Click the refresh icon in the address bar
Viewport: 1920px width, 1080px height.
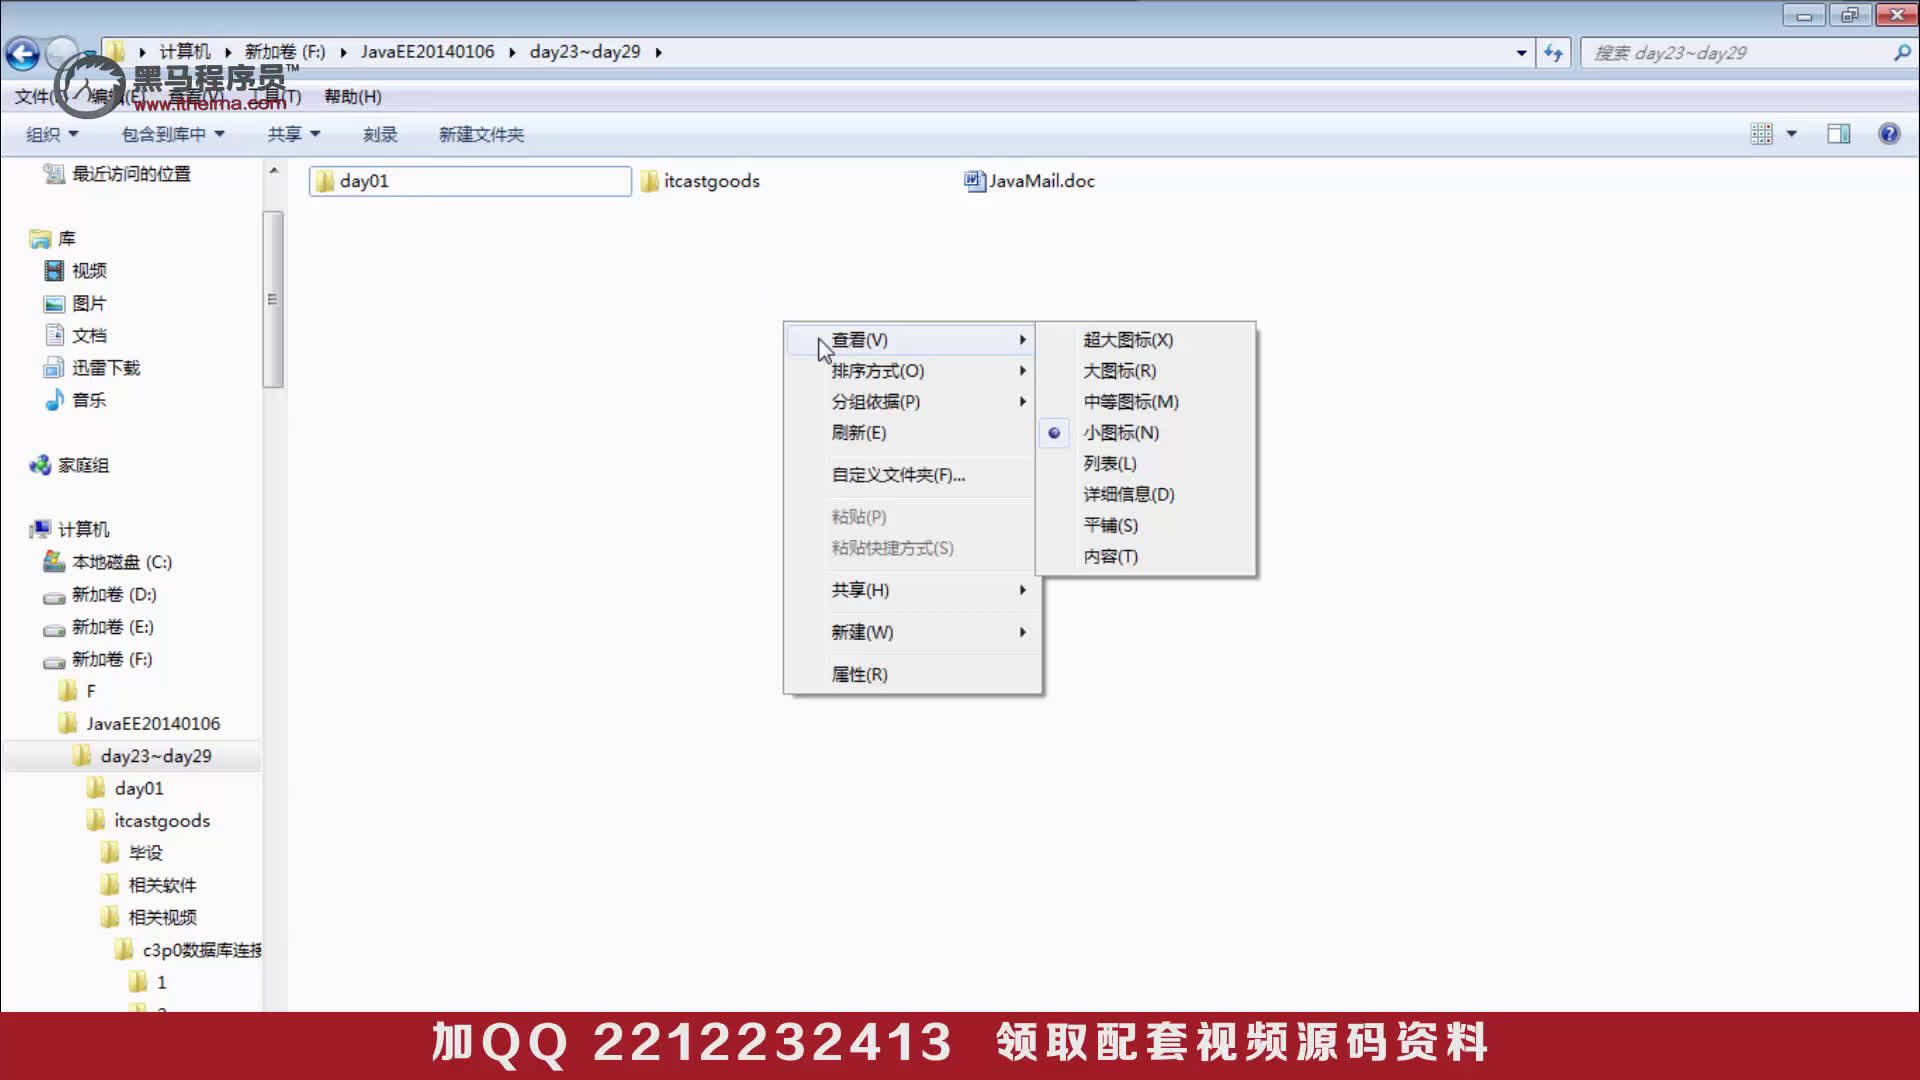tap(1553, 52)
